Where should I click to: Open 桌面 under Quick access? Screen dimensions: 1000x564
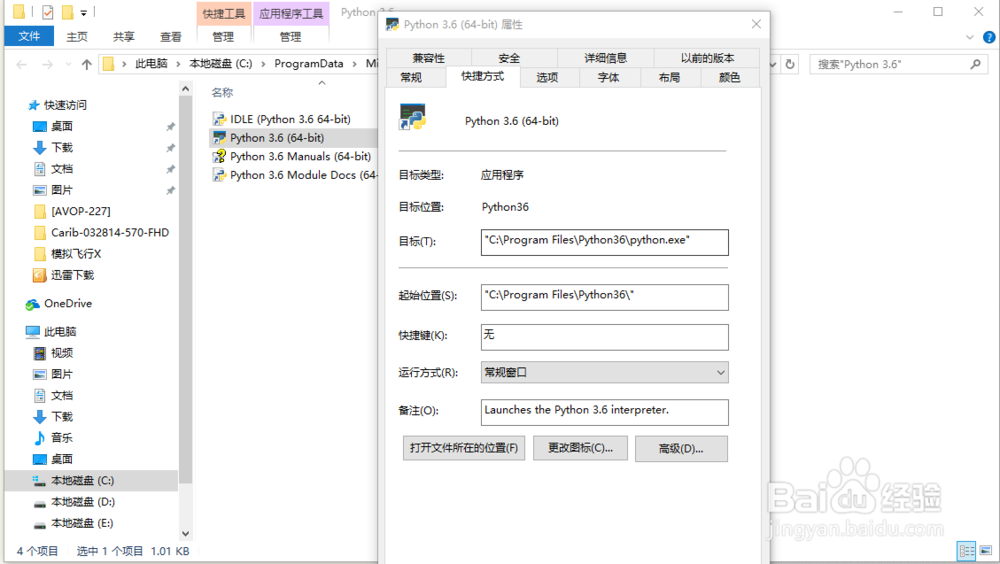pos(62,126)
